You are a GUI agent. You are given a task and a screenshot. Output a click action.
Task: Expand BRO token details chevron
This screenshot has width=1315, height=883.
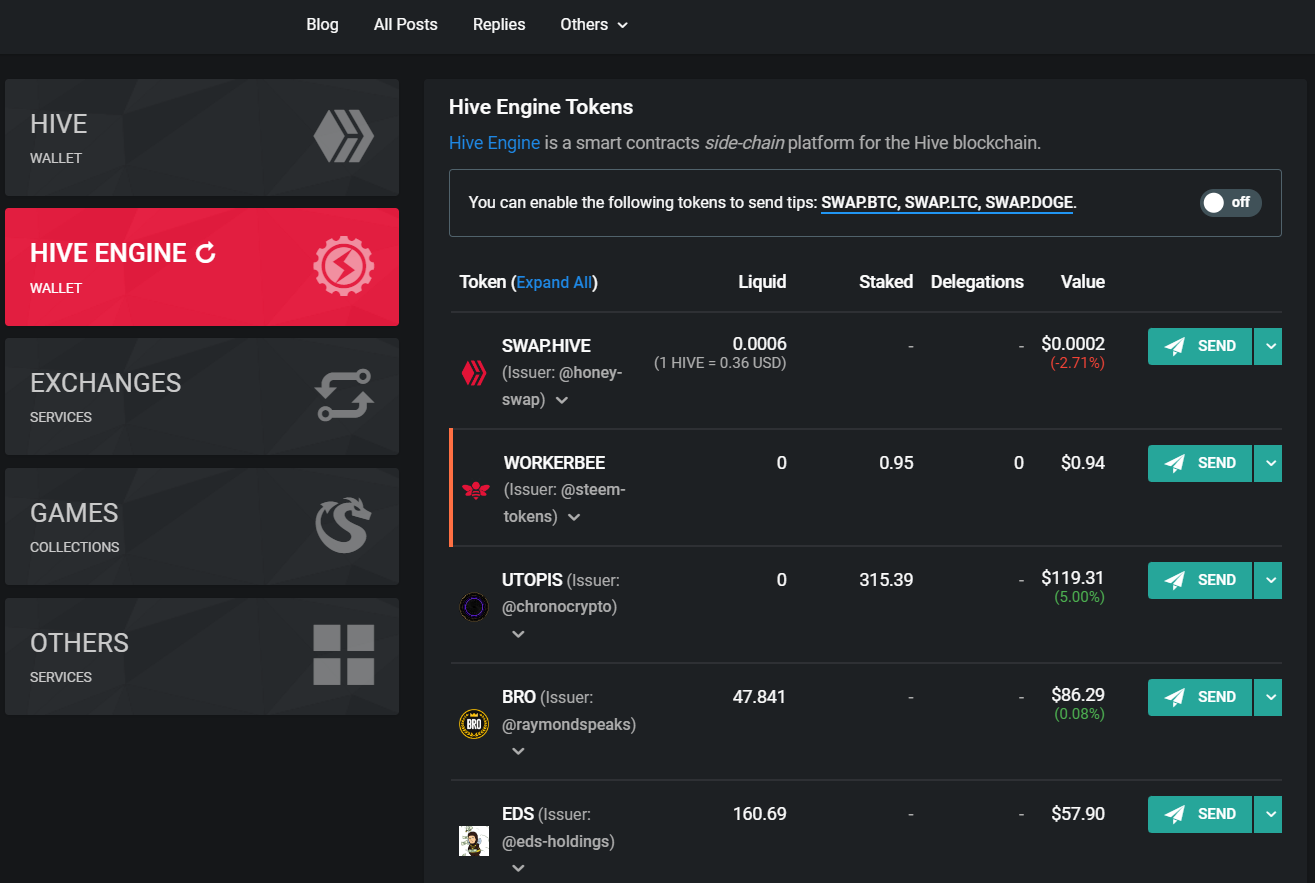point(518,751)
